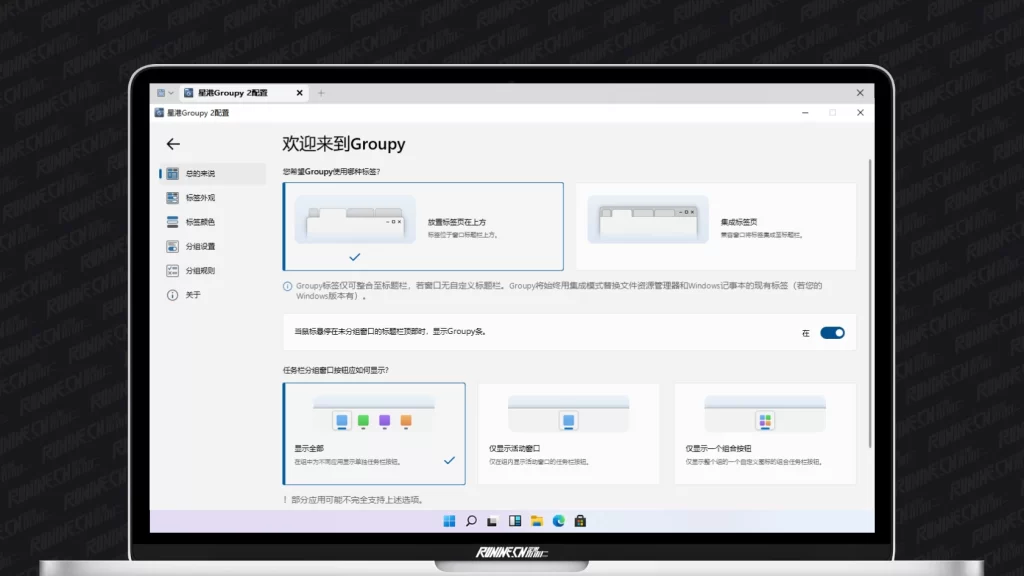Choose 显示全部 taskbar button option

[374, 433]
